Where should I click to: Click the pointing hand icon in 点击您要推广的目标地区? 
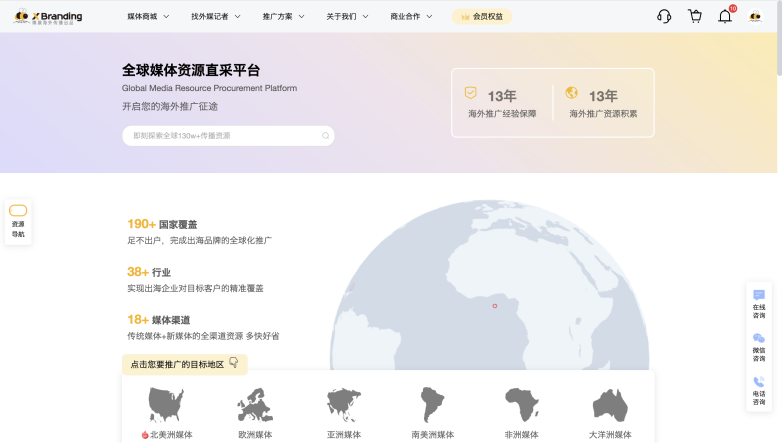point(233,363)
